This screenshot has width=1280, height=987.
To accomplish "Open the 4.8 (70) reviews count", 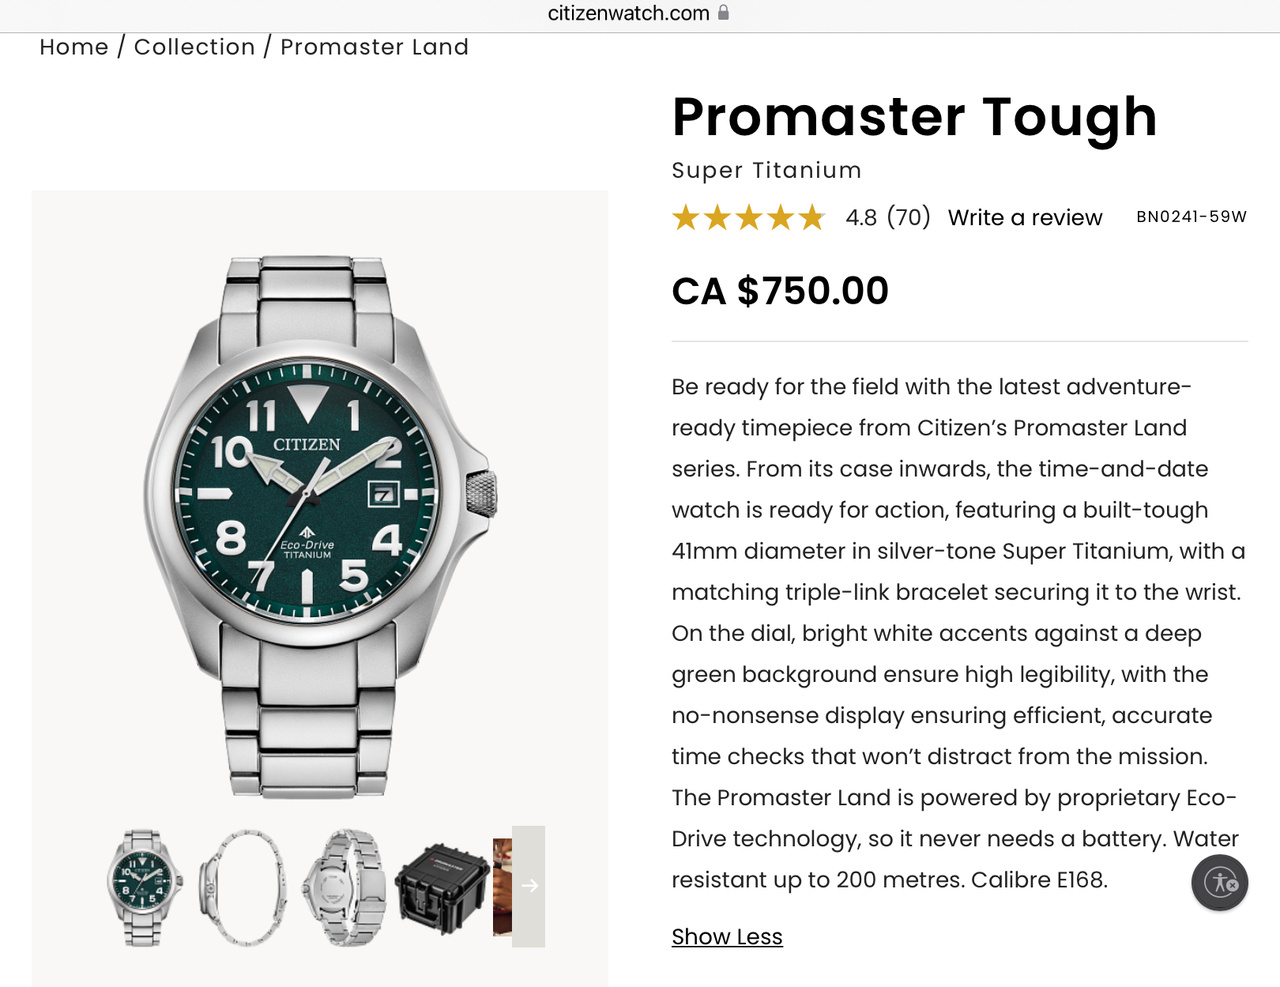I will [888, 218].
